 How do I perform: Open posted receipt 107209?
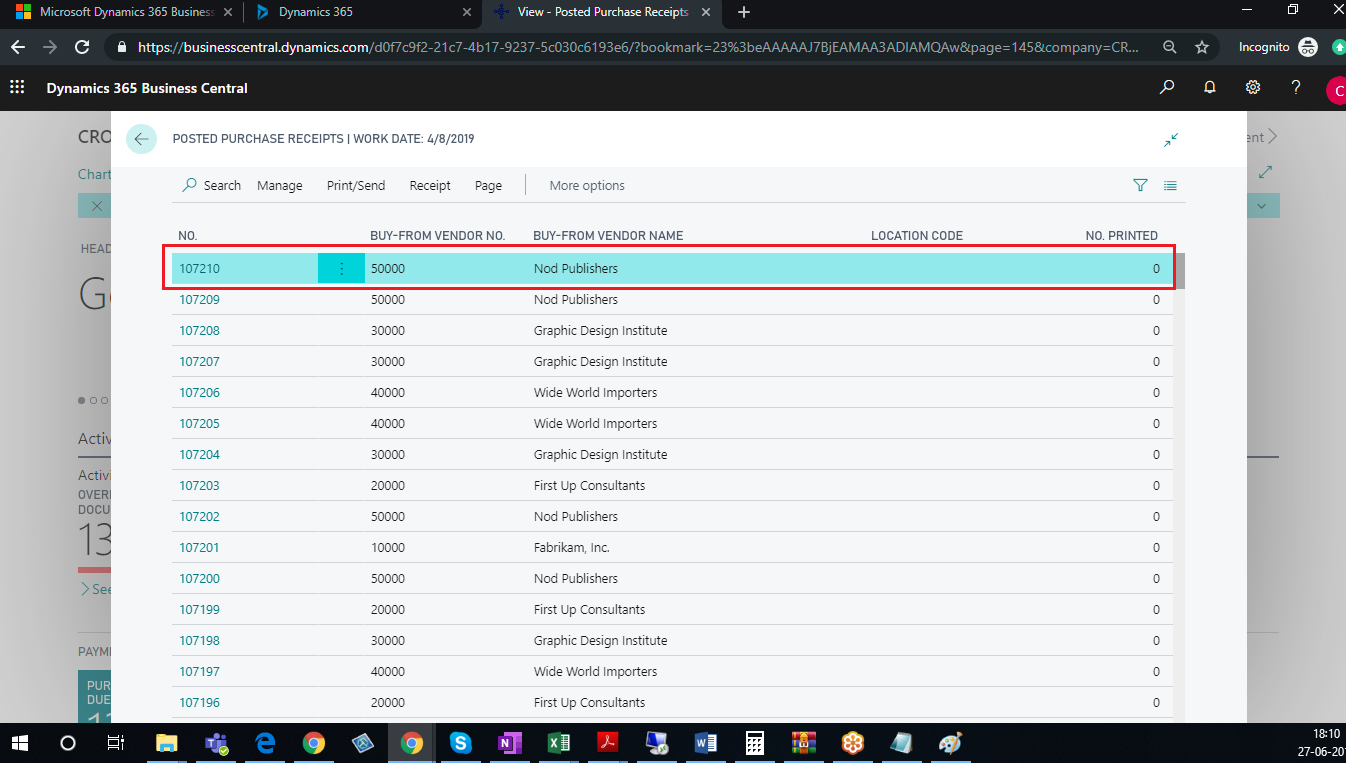(199, 300)
